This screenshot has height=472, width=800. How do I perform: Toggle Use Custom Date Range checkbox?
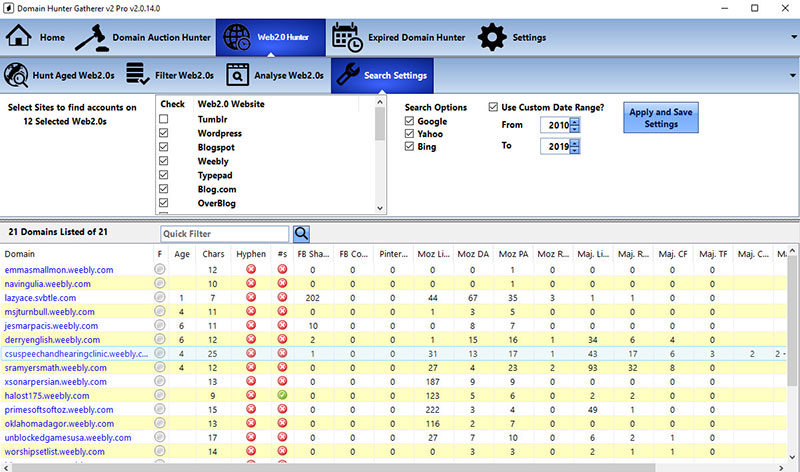pos(493,107)
